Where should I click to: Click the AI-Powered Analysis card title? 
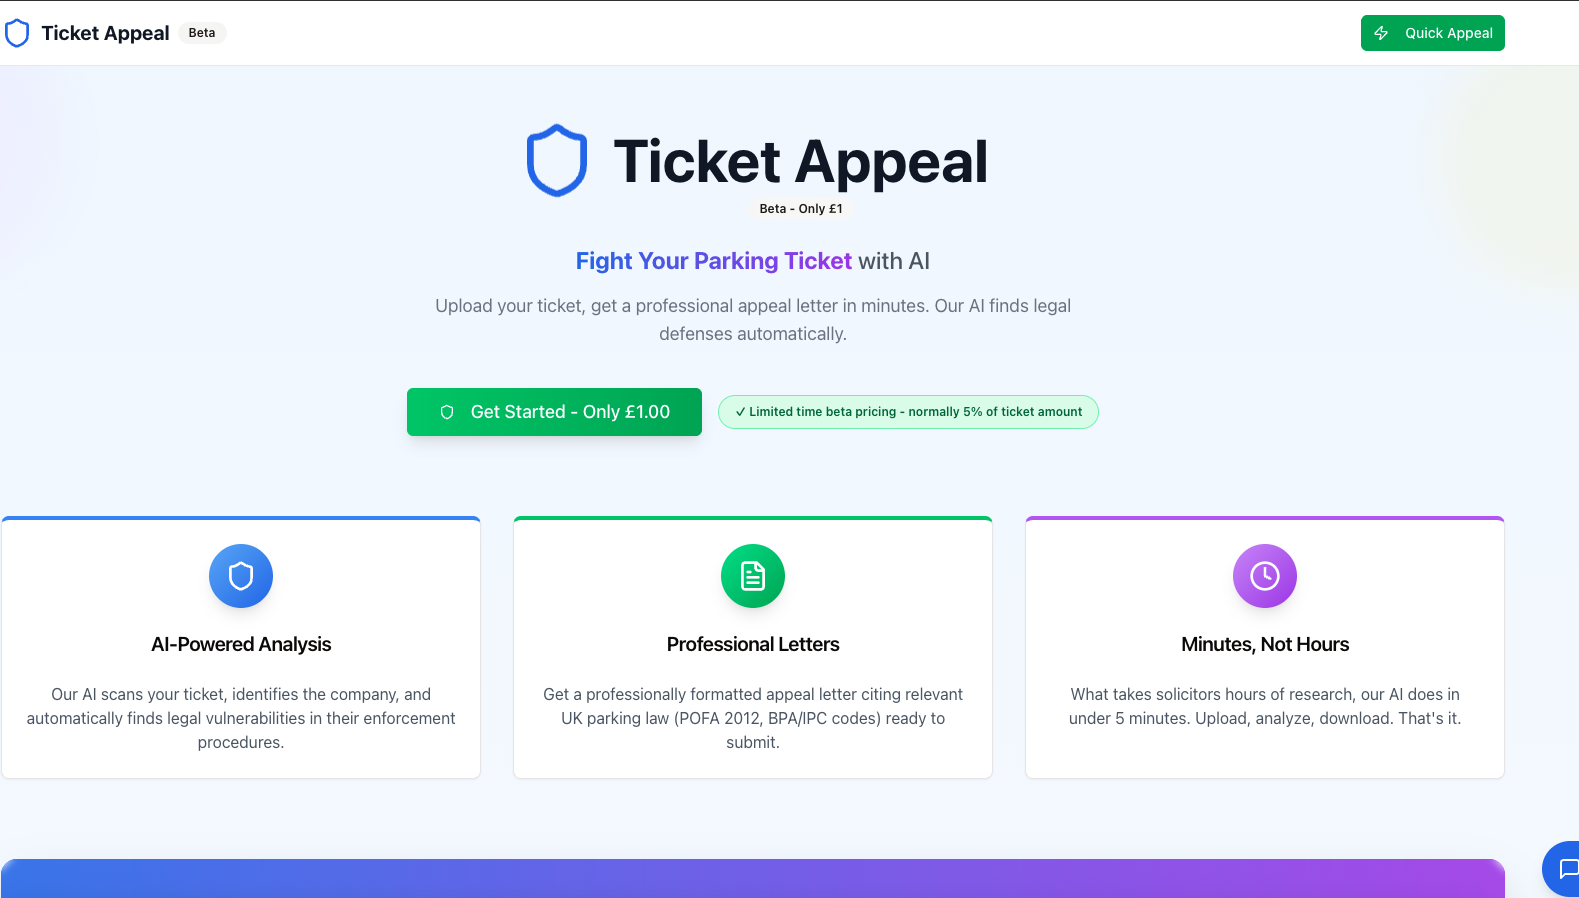point(240,644)
